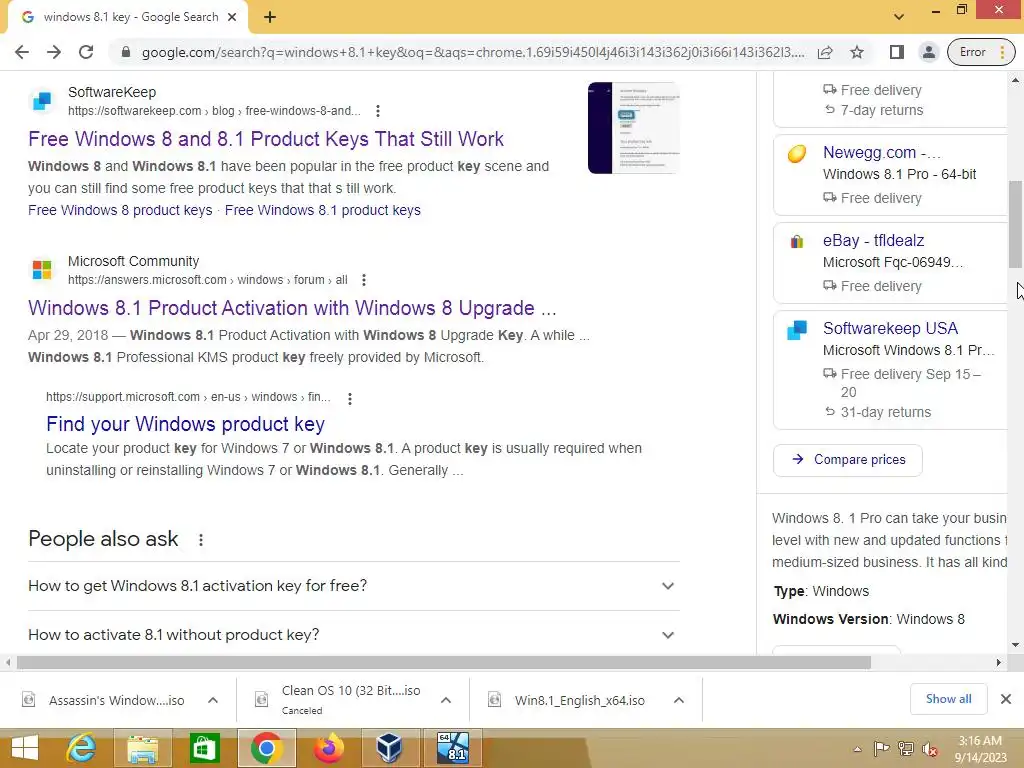Open site info lock icon

pos(126,52)
